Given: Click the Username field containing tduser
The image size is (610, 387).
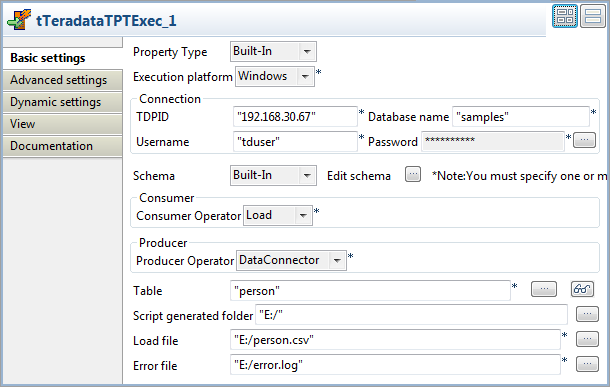Looking at the screenshot, I should click(x=295, y=142).
